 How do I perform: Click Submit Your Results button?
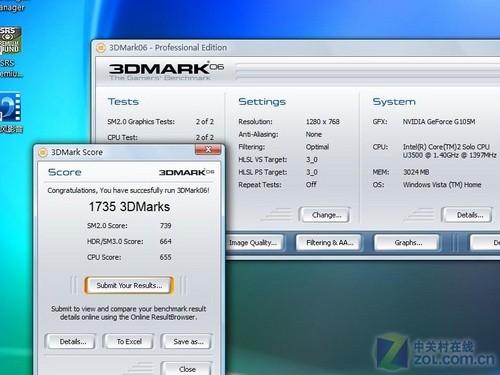[x=129, y=285]
